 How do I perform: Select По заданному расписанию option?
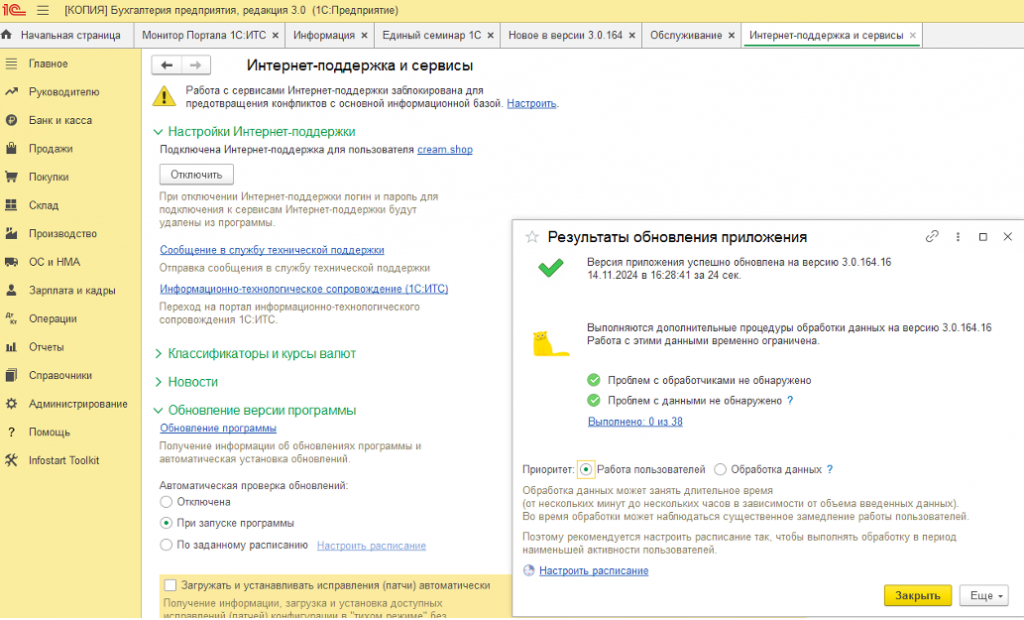[x=166, y=544]
